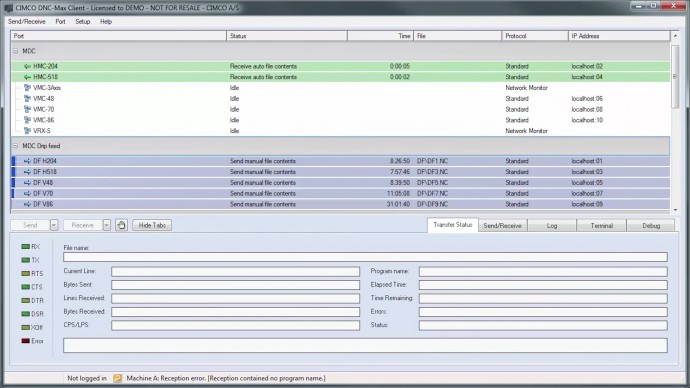
Task: Open the Send/Receive menu
Action: point(26,22)
